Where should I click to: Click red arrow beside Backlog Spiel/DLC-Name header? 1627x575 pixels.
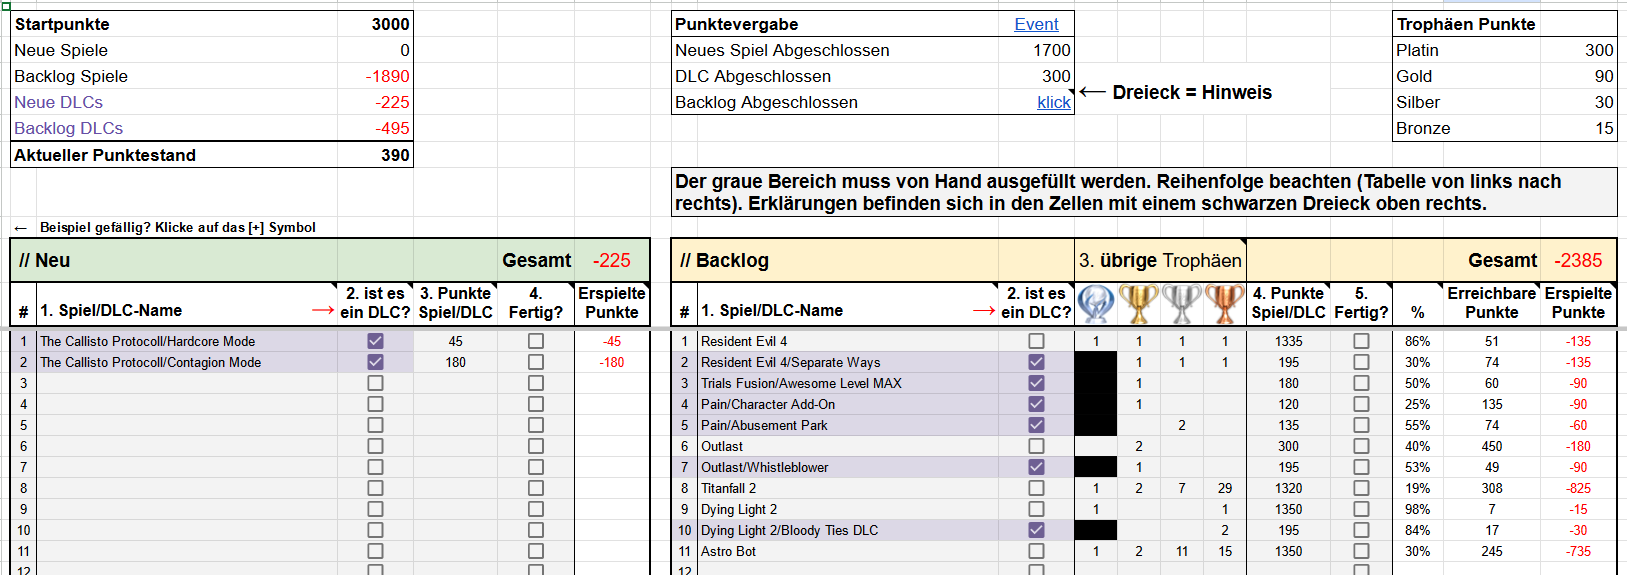click(x=984, y=311)
